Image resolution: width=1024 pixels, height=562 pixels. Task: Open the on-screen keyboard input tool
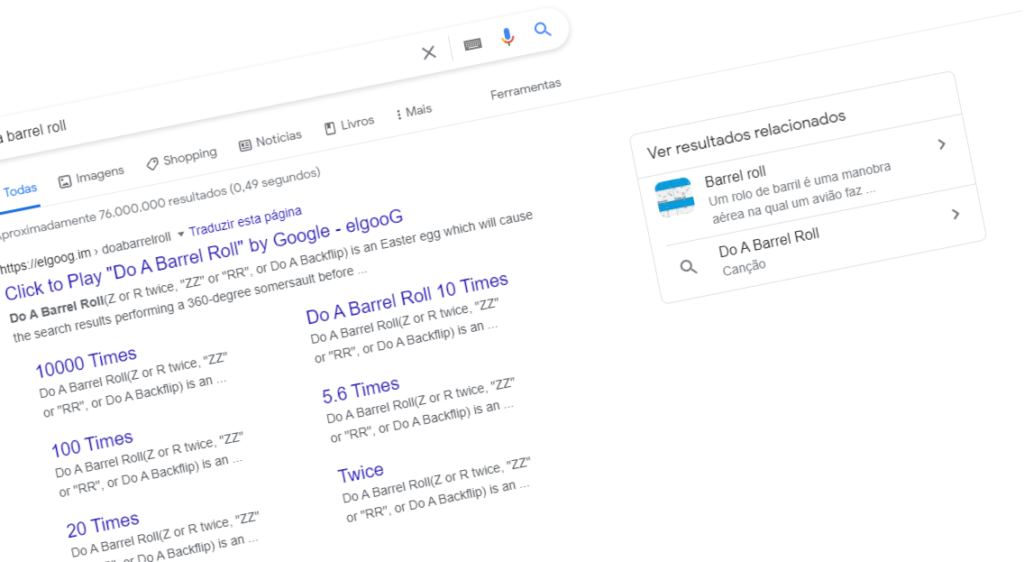[x=472, y=44]
